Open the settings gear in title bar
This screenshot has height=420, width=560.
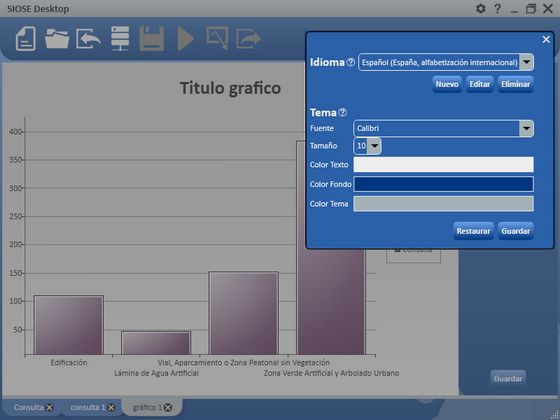(x=481, y=9)
